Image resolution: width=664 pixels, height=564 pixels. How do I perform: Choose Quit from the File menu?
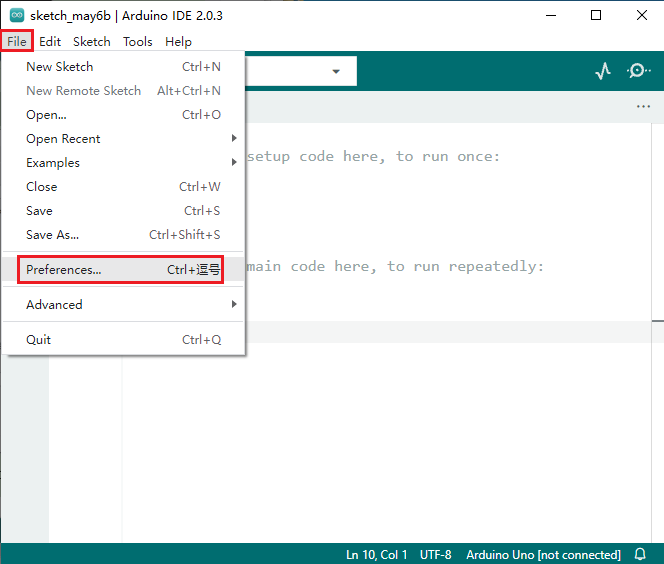pyautogui.click(x=123, y=340)
